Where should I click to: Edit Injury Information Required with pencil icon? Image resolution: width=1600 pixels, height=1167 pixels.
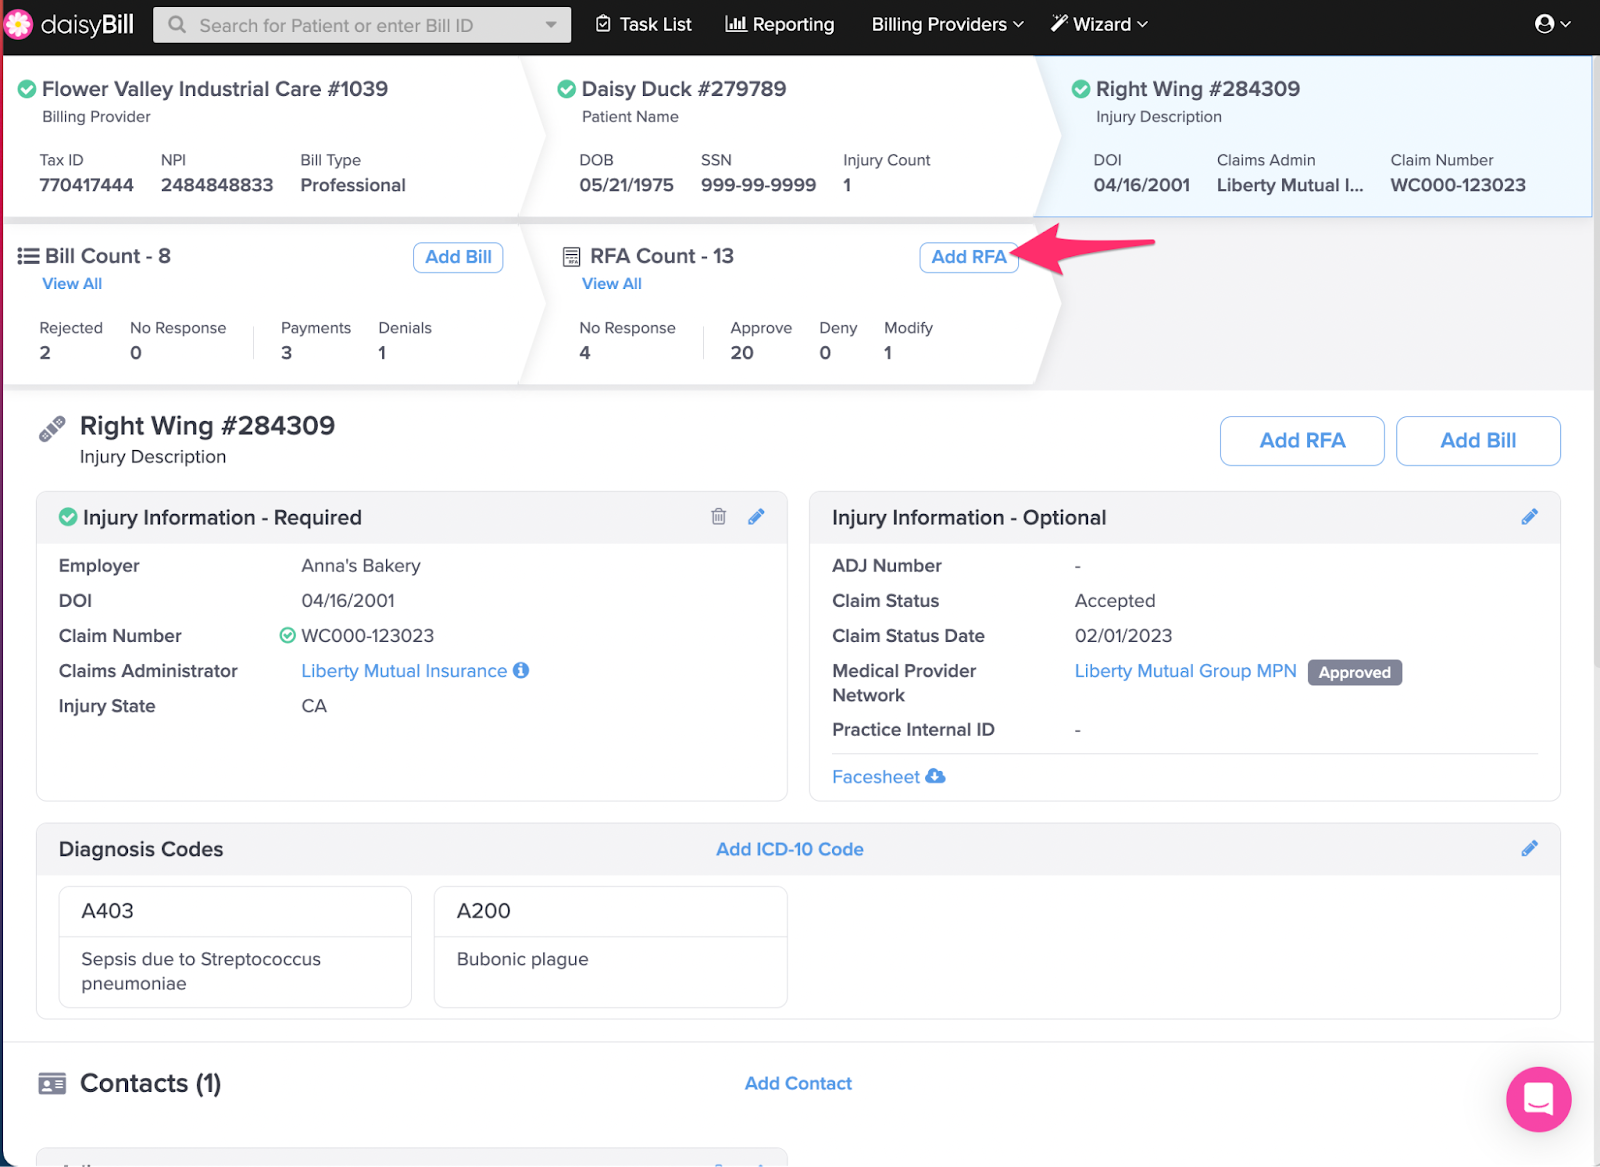756,517
